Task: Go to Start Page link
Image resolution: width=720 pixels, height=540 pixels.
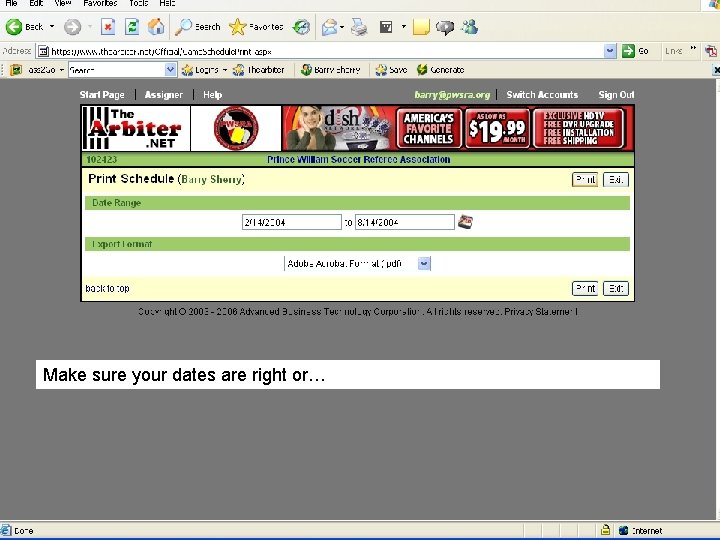Action: point(102,95)
